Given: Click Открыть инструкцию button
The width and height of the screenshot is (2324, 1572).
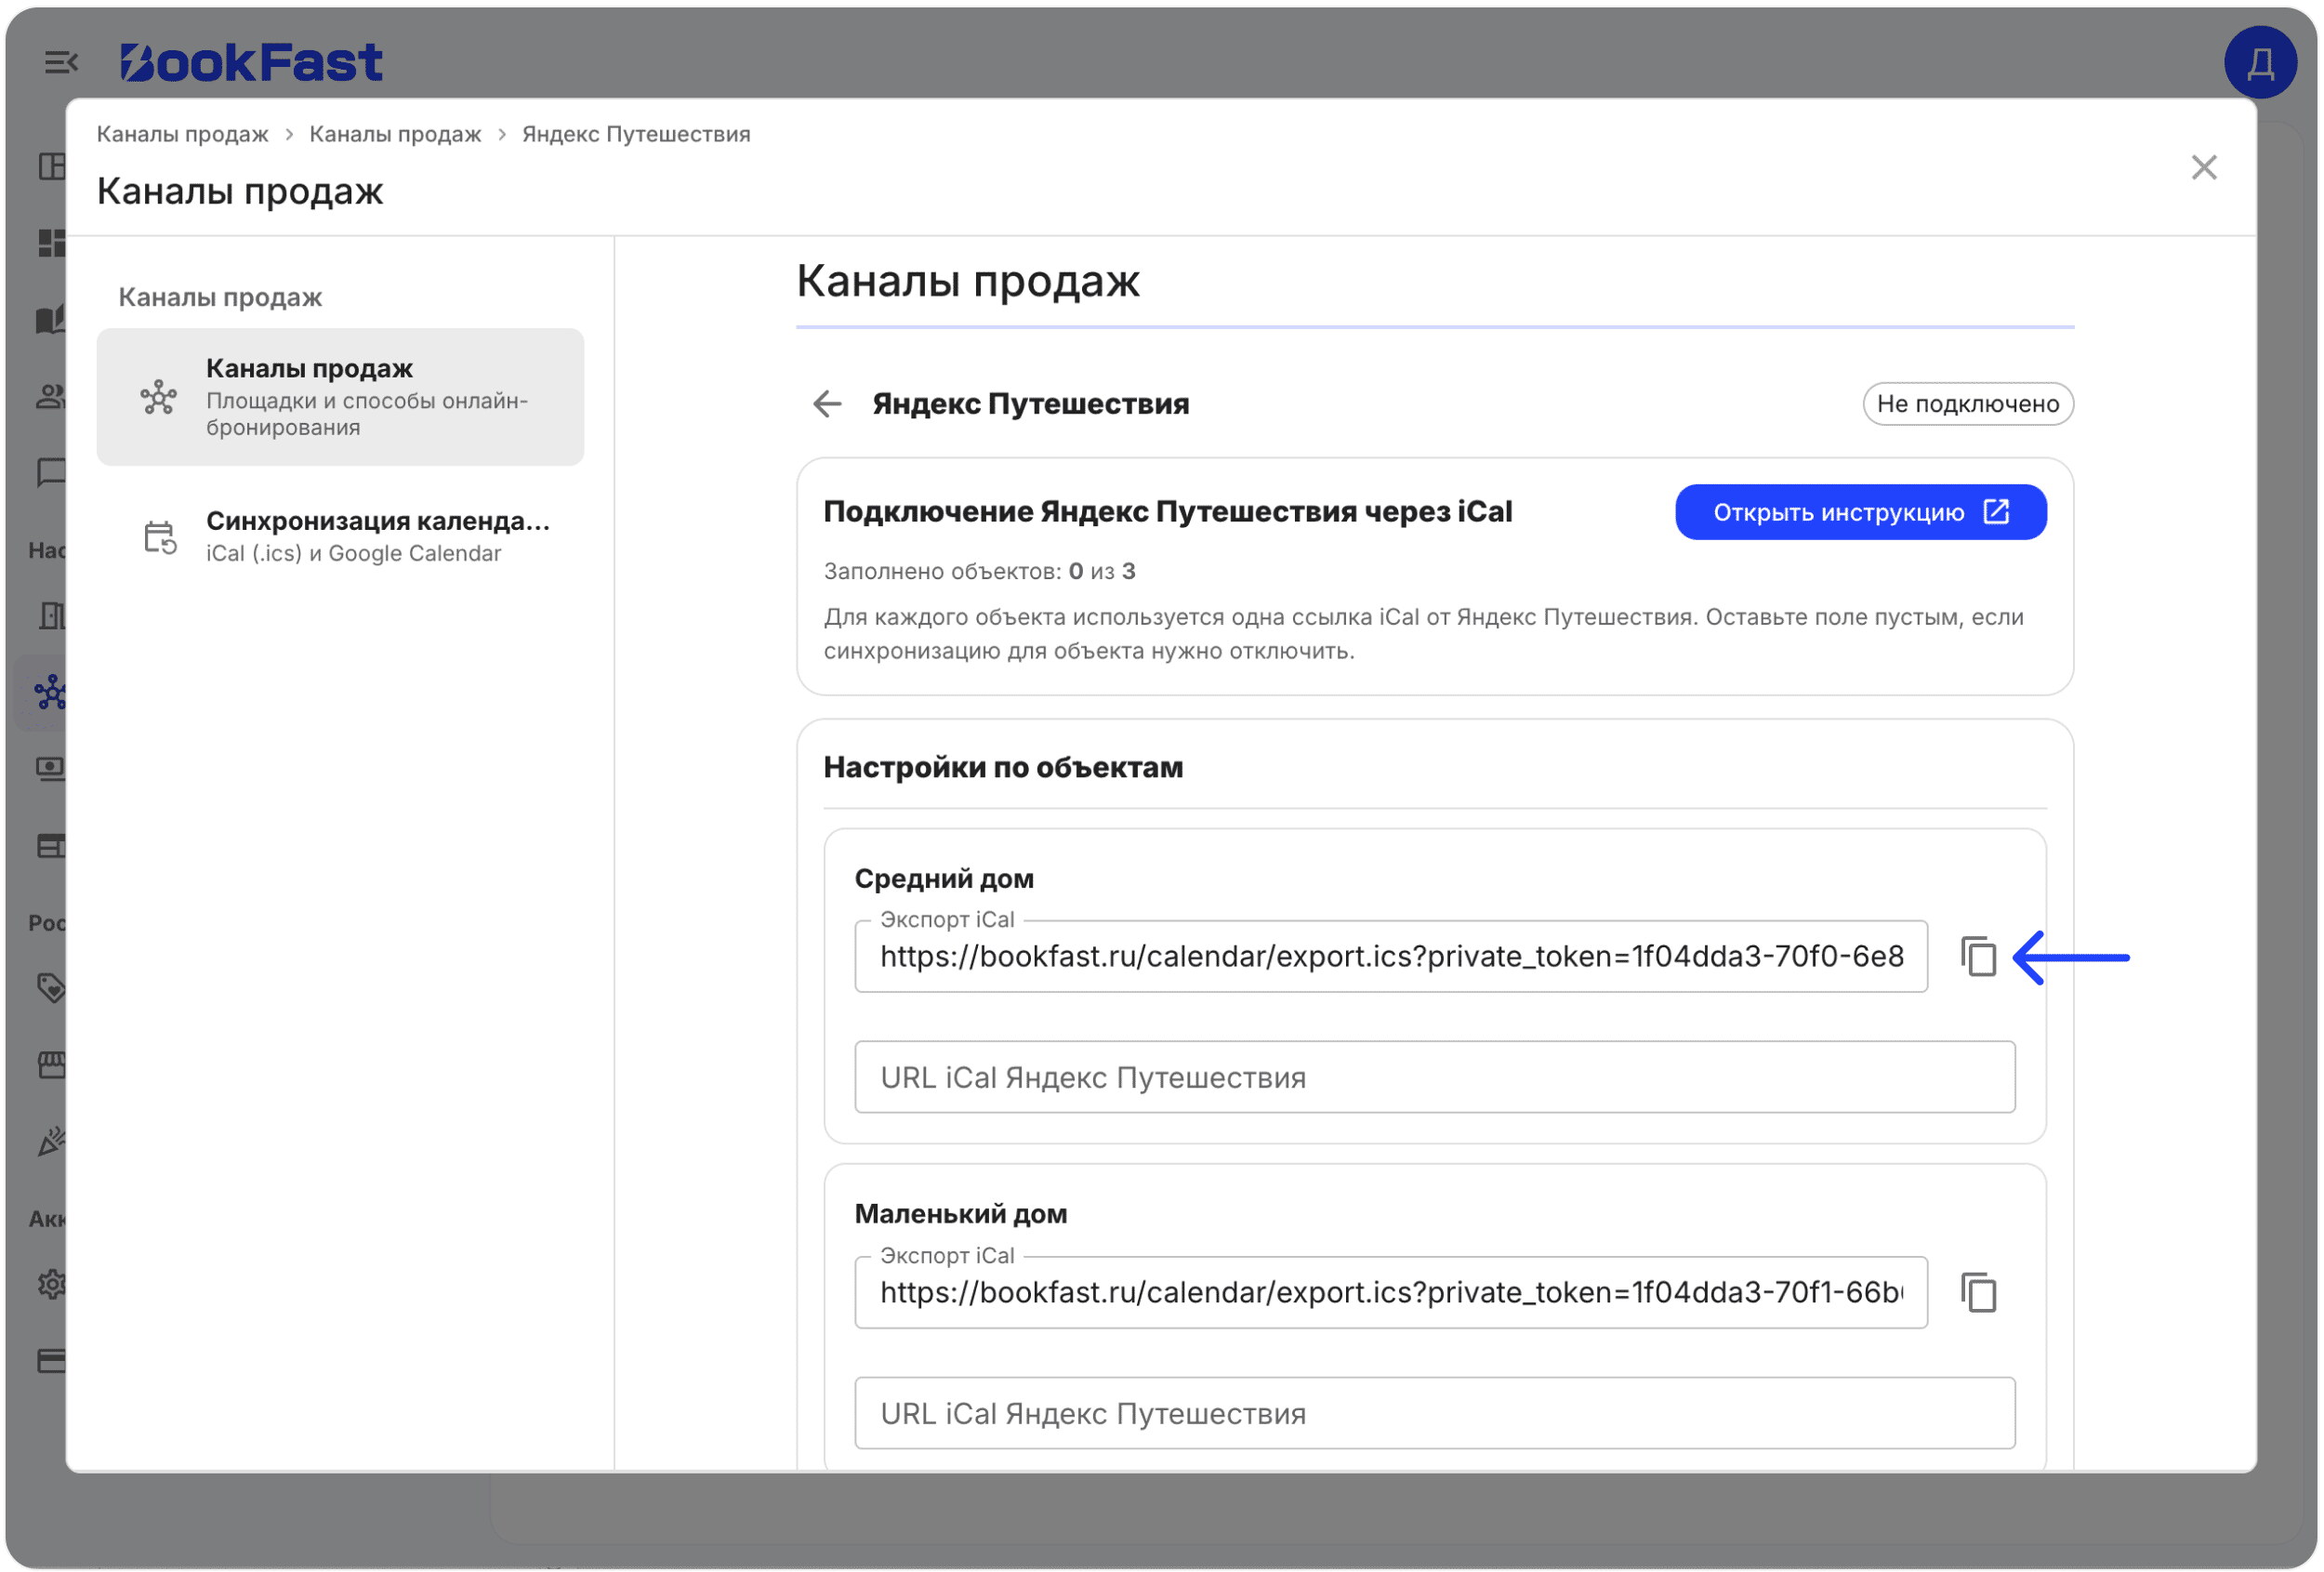Looking at the screenshot, I should [1861, 512].
